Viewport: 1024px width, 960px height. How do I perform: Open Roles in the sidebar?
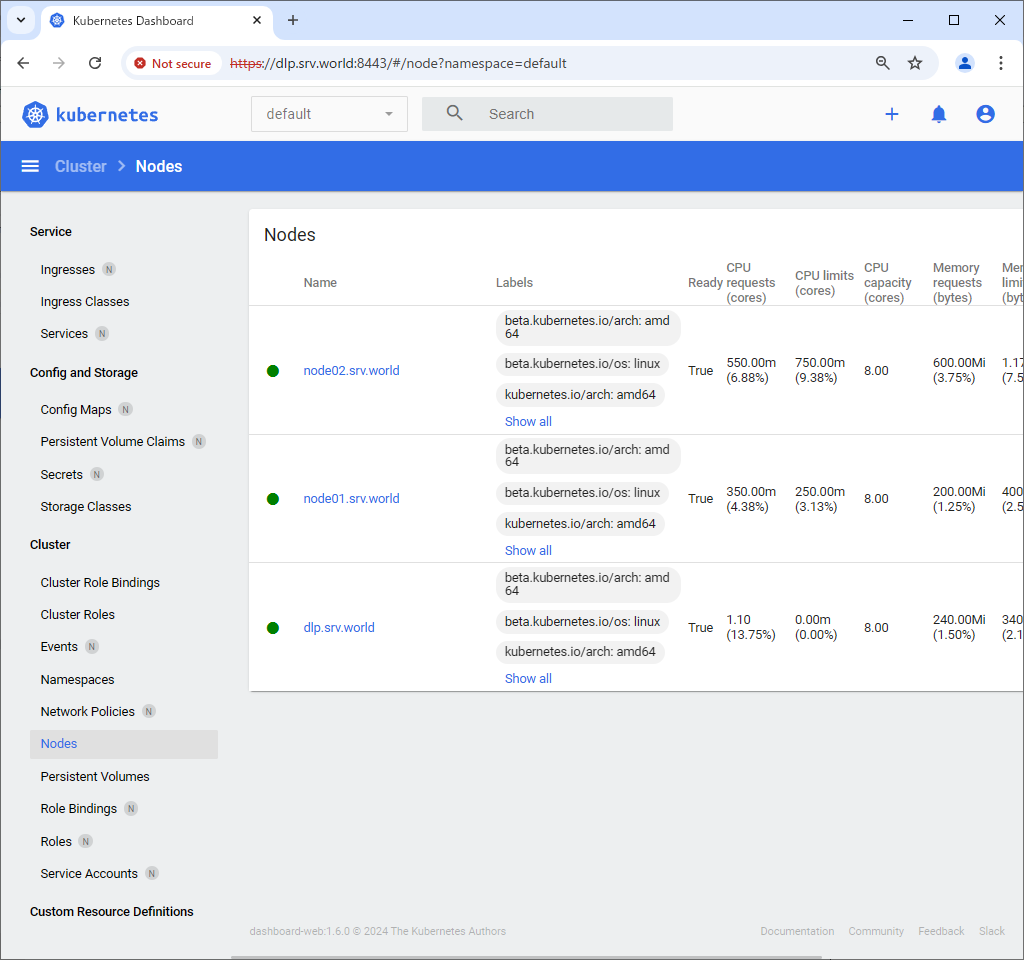click(x=56, y=841)
